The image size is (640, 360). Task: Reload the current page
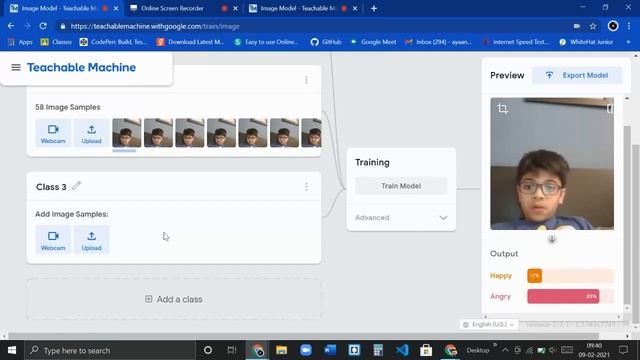coord(43,26)
